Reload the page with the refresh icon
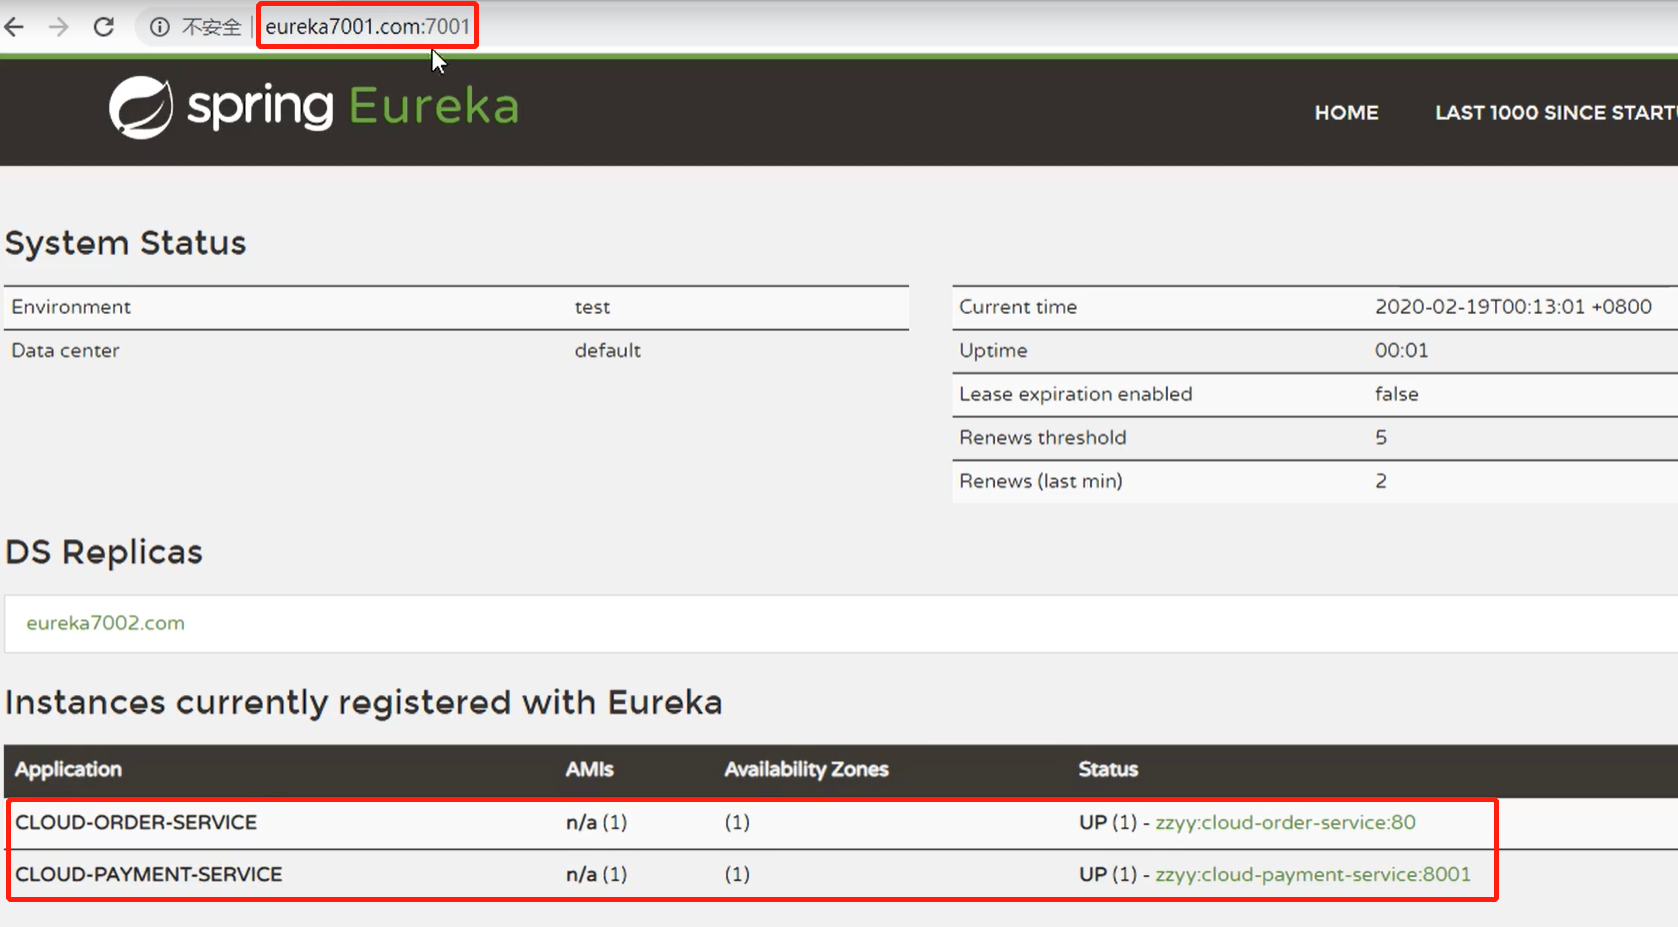This screenshot has width=1678, height=927. point(104,27)
